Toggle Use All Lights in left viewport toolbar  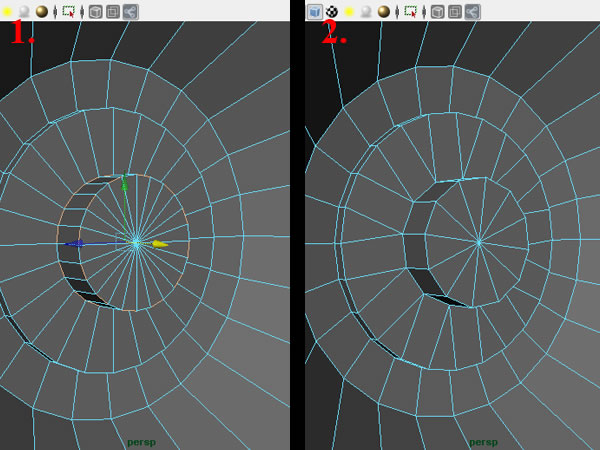click(x=7, y=11)
